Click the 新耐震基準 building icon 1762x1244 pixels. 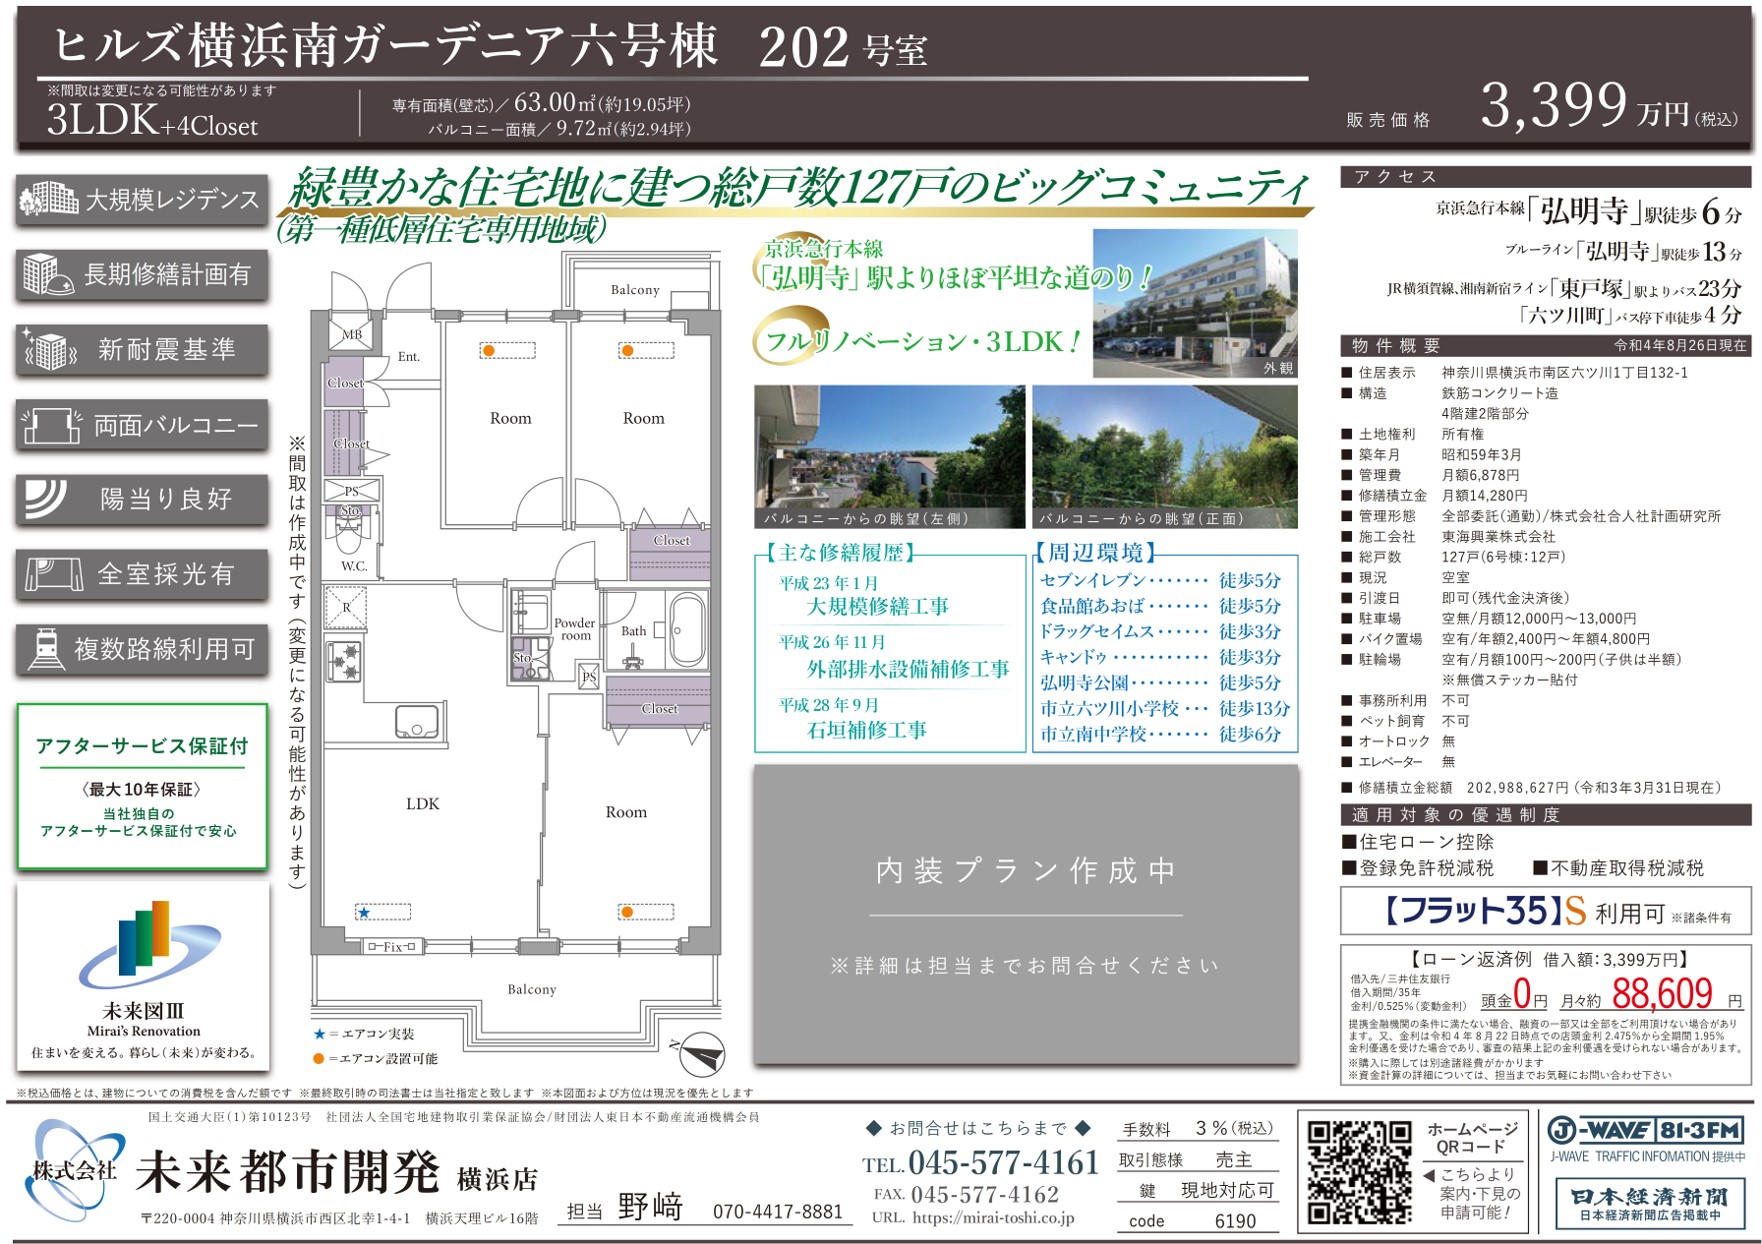(50, 350)
